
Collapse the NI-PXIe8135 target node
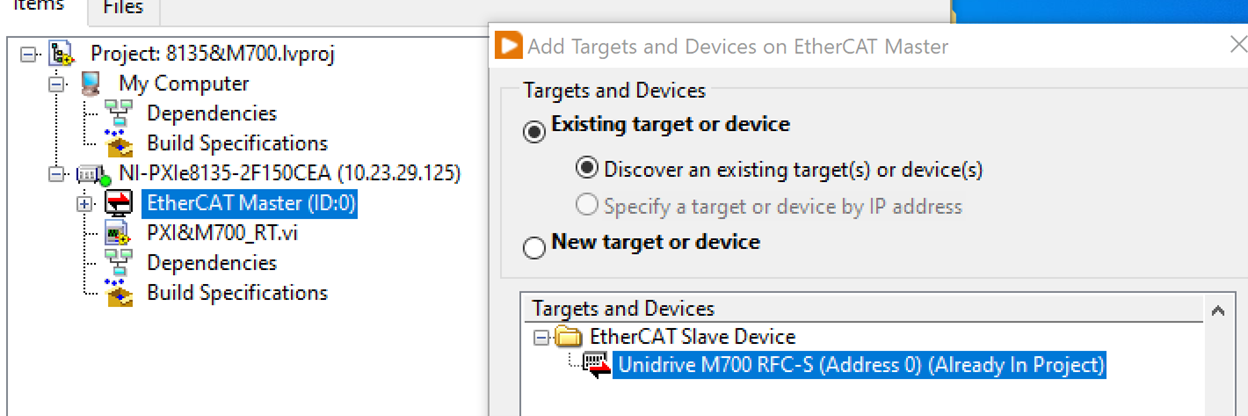(56, 174)
